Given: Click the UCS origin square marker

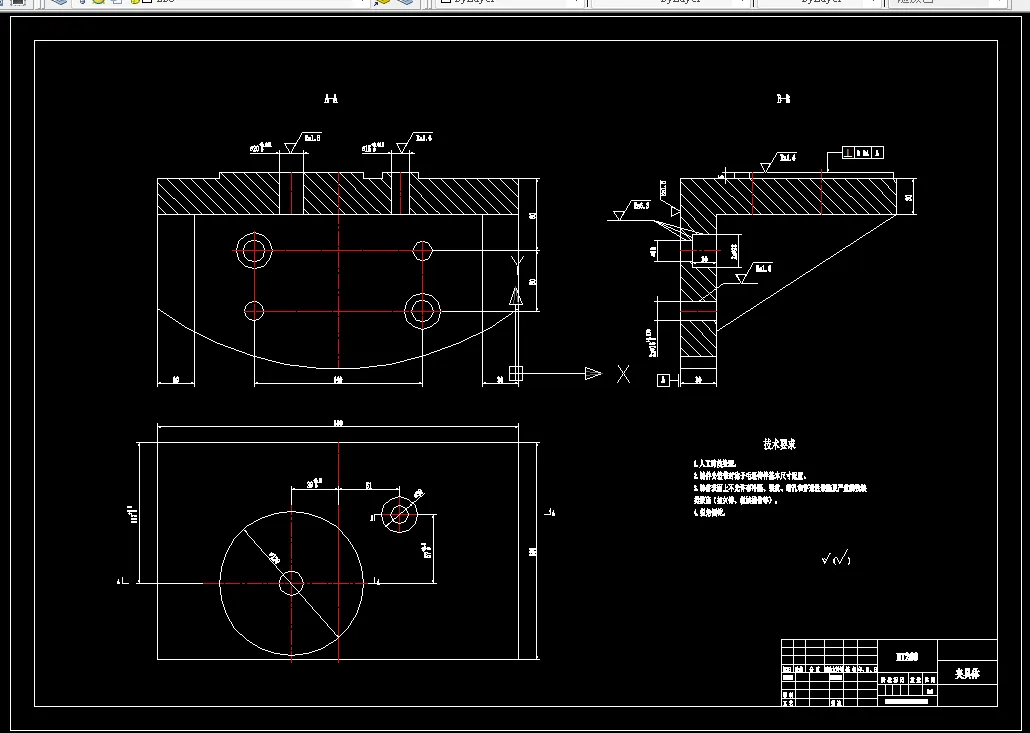Looking at the screenshot, I should point(516,373).
